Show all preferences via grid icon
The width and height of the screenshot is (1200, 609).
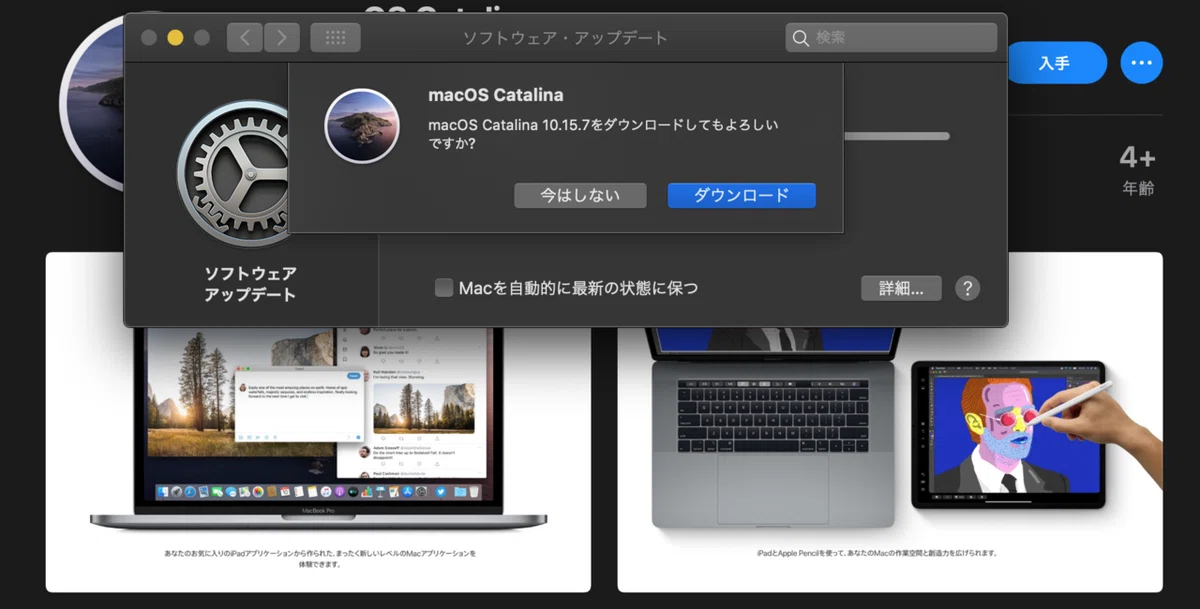click(335, 38)
